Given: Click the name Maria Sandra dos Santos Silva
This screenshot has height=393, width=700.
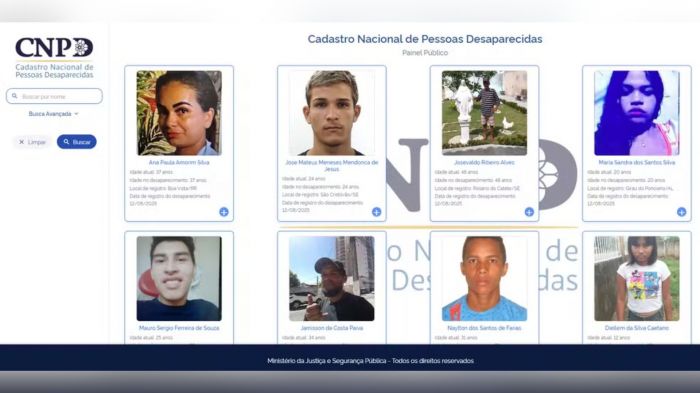Looking at the screenshot, I should (x=637, y=163).
